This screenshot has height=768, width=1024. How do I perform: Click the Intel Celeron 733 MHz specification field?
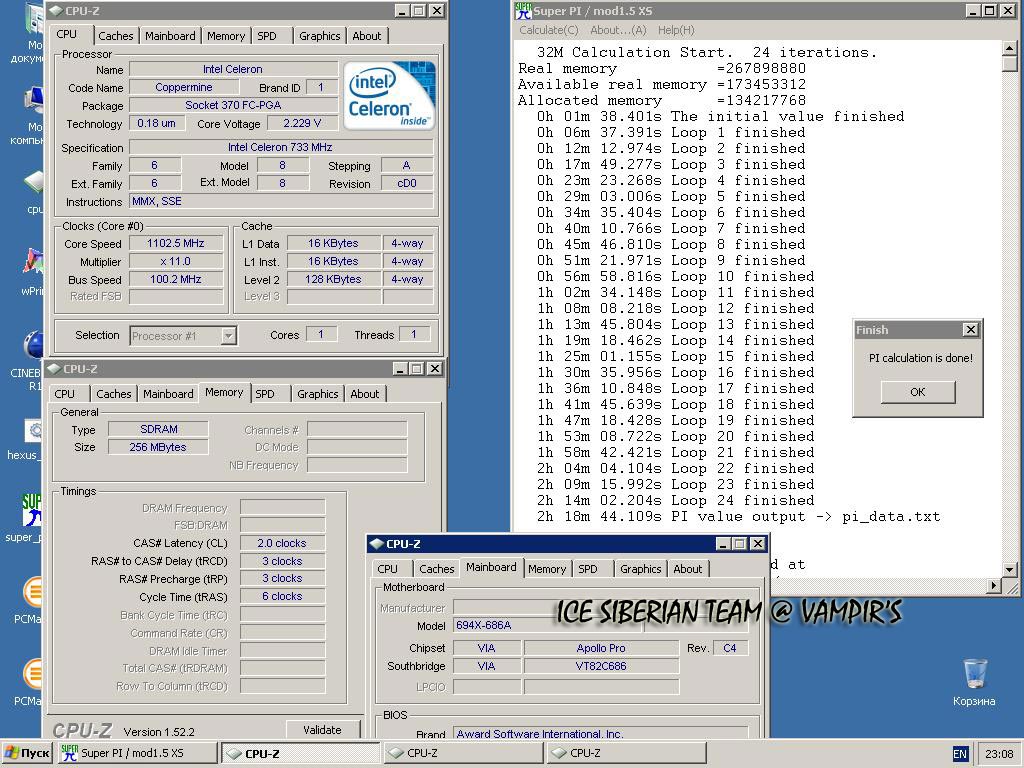pos(281,147)
